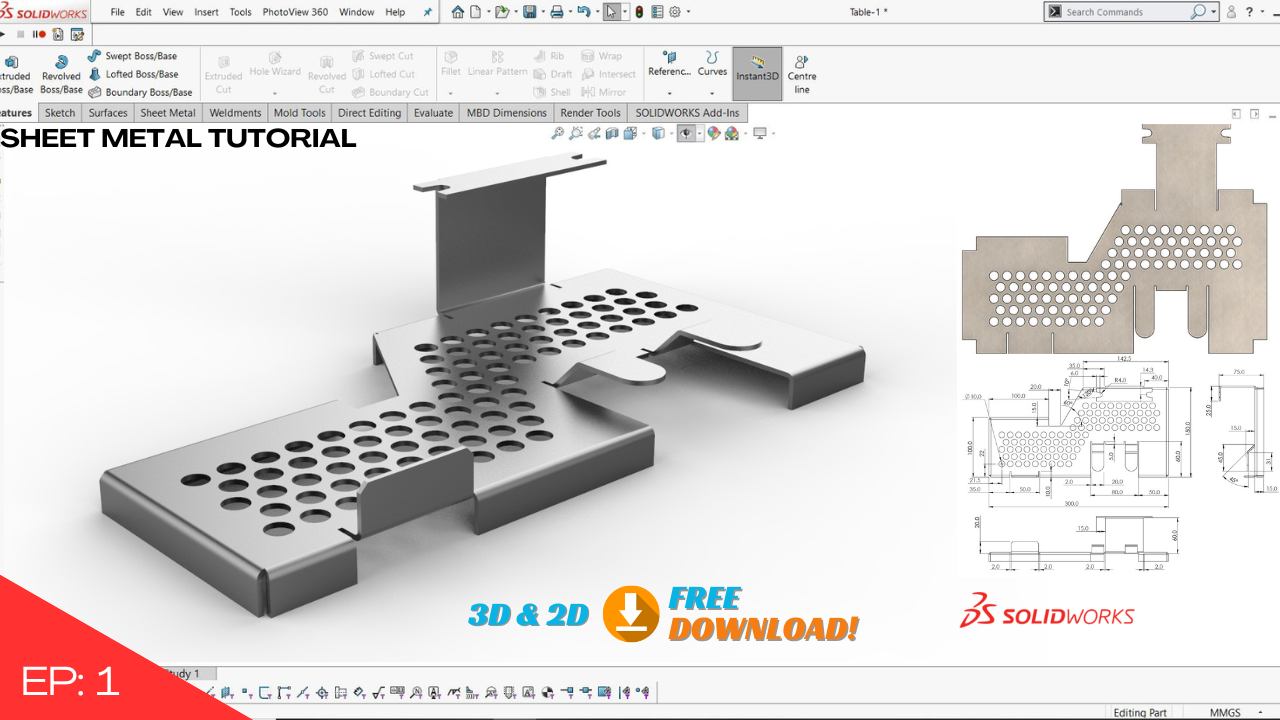
Task: Expand the Search Commands dropdown arrow
Action: [x=1214, y=12]
